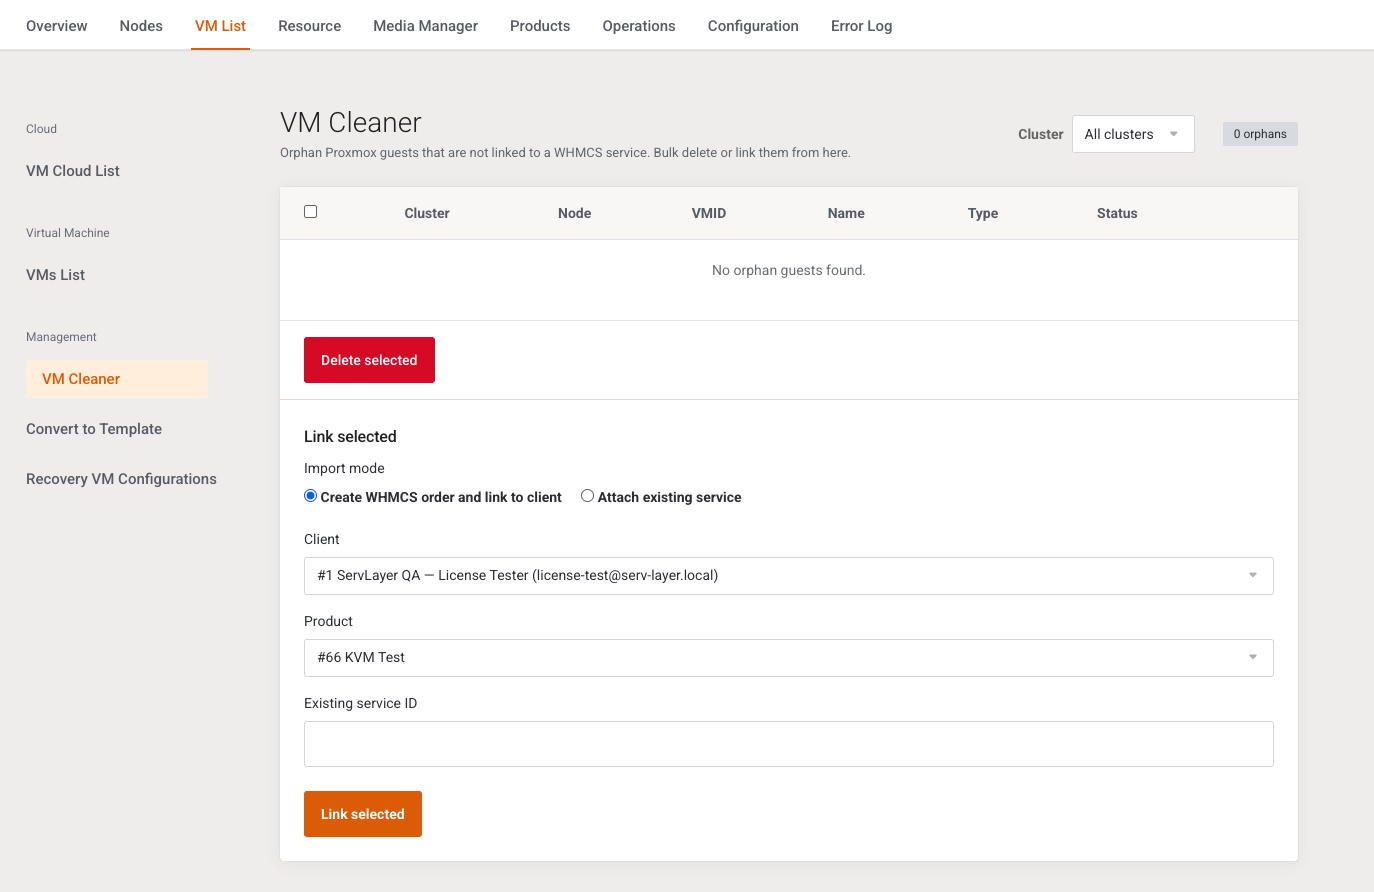Open the Overview tab
This screenshot has width=1374, height=892.
click(x=57, y=26)
